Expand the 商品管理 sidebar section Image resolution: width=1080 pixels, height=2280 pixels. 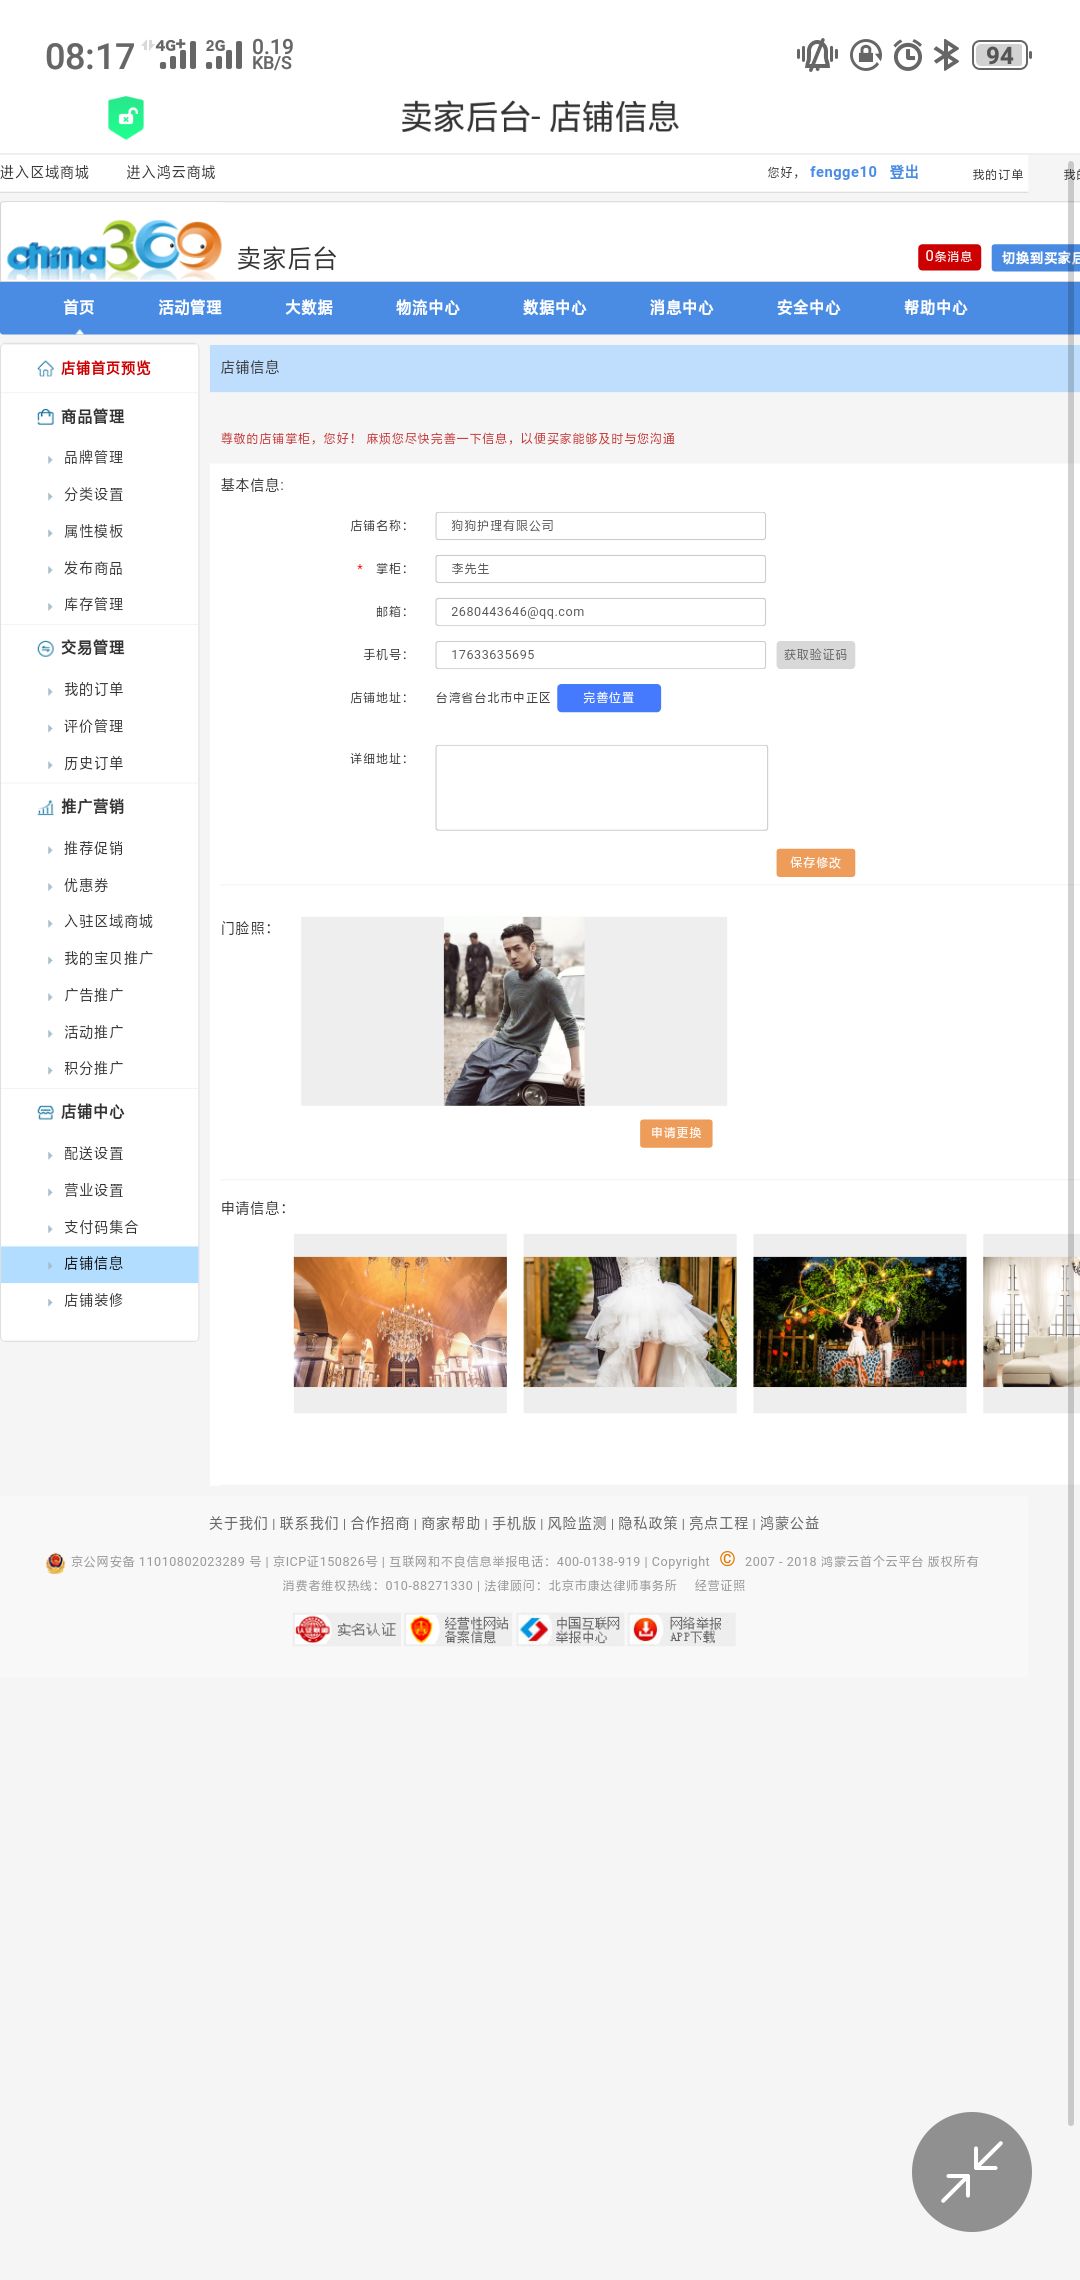pyautogui.click(x=92, y=417)
